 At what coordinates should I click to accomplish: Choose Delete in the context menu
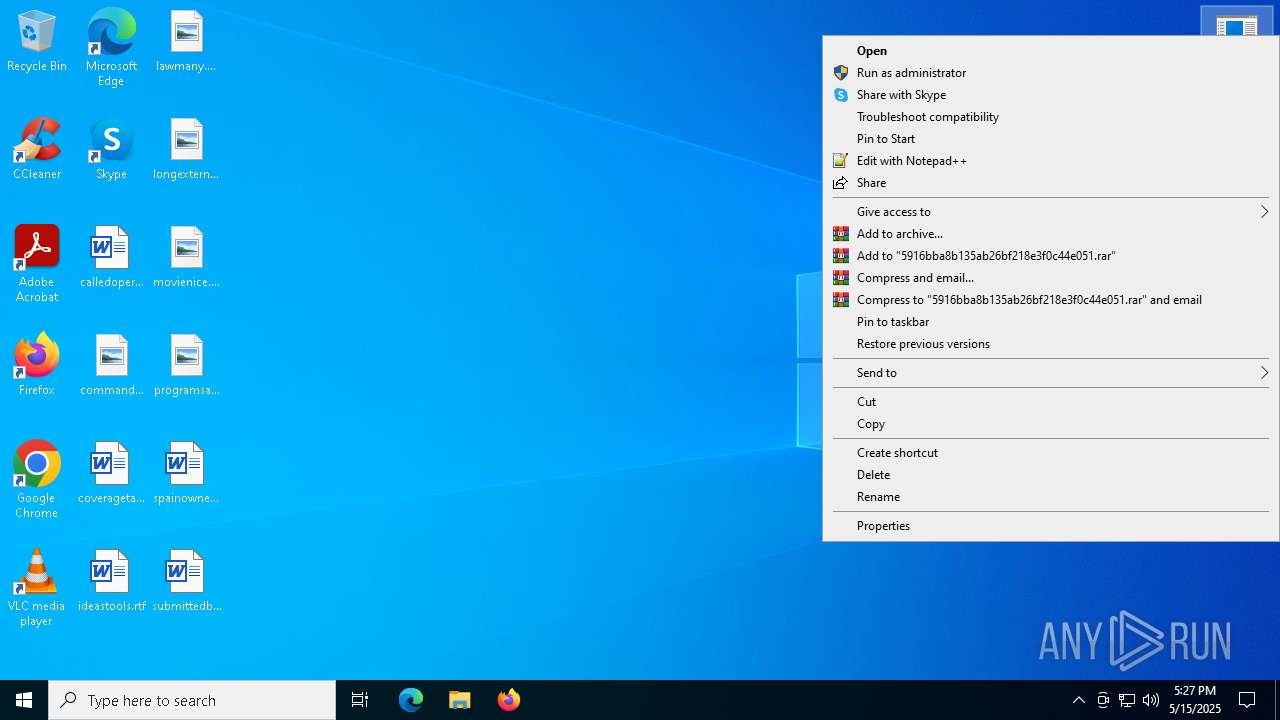1050,475
